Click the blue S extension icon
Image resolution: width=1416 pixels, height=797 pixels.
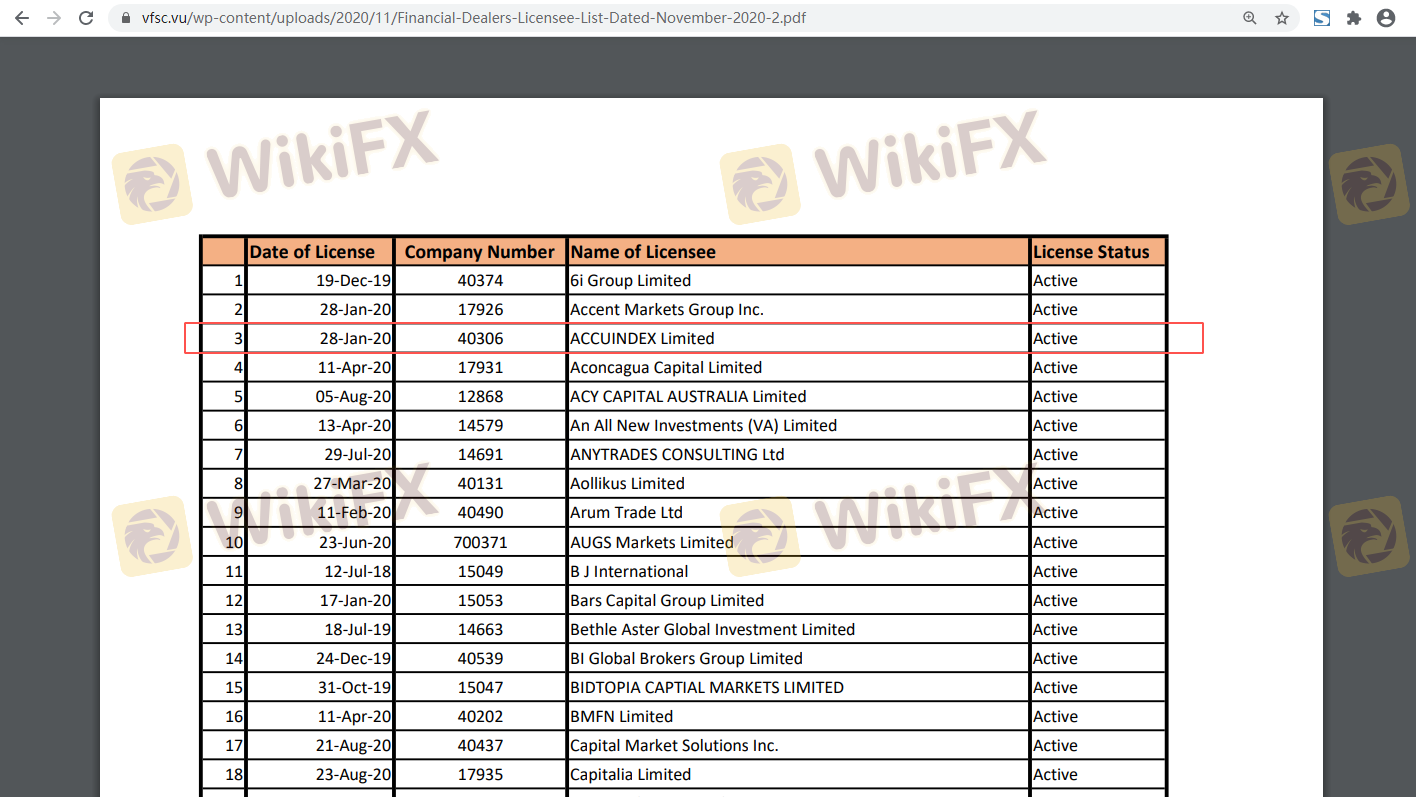tap(1322, 18)
